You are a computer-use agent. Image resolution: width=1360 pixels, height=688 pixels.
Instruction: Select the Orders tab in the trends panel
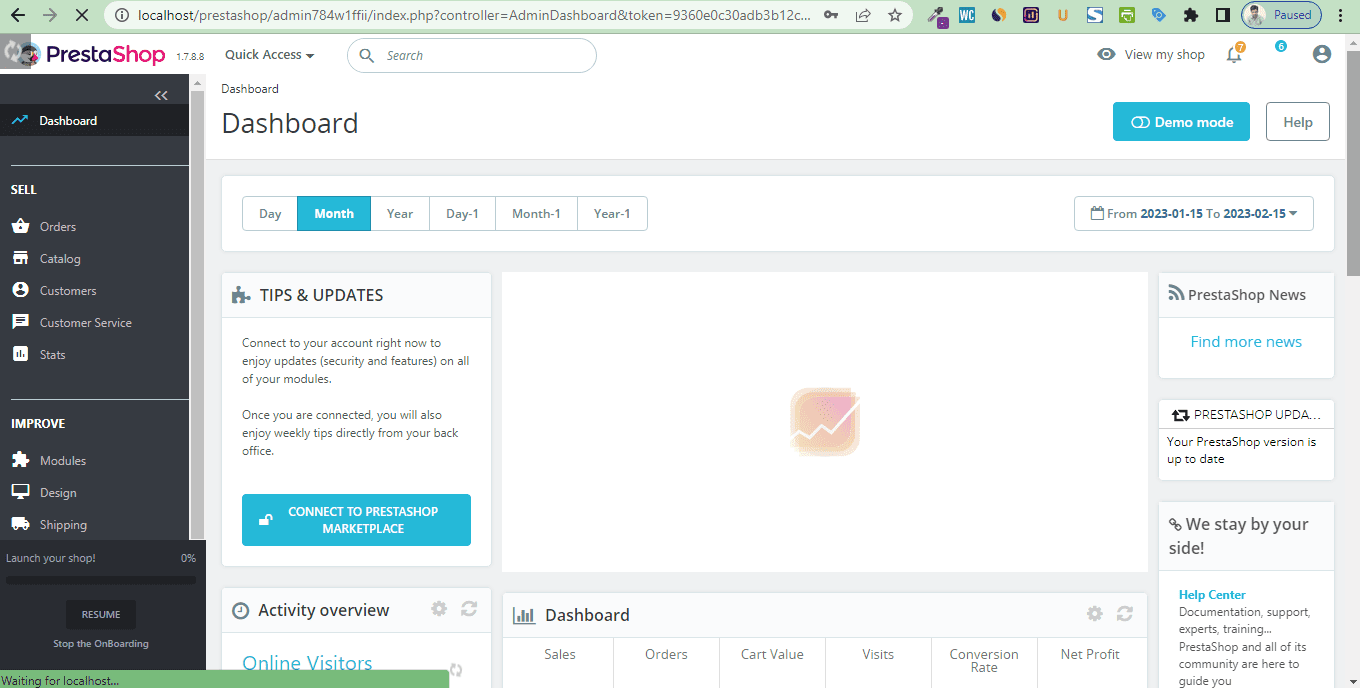click(x=666, y=662)
